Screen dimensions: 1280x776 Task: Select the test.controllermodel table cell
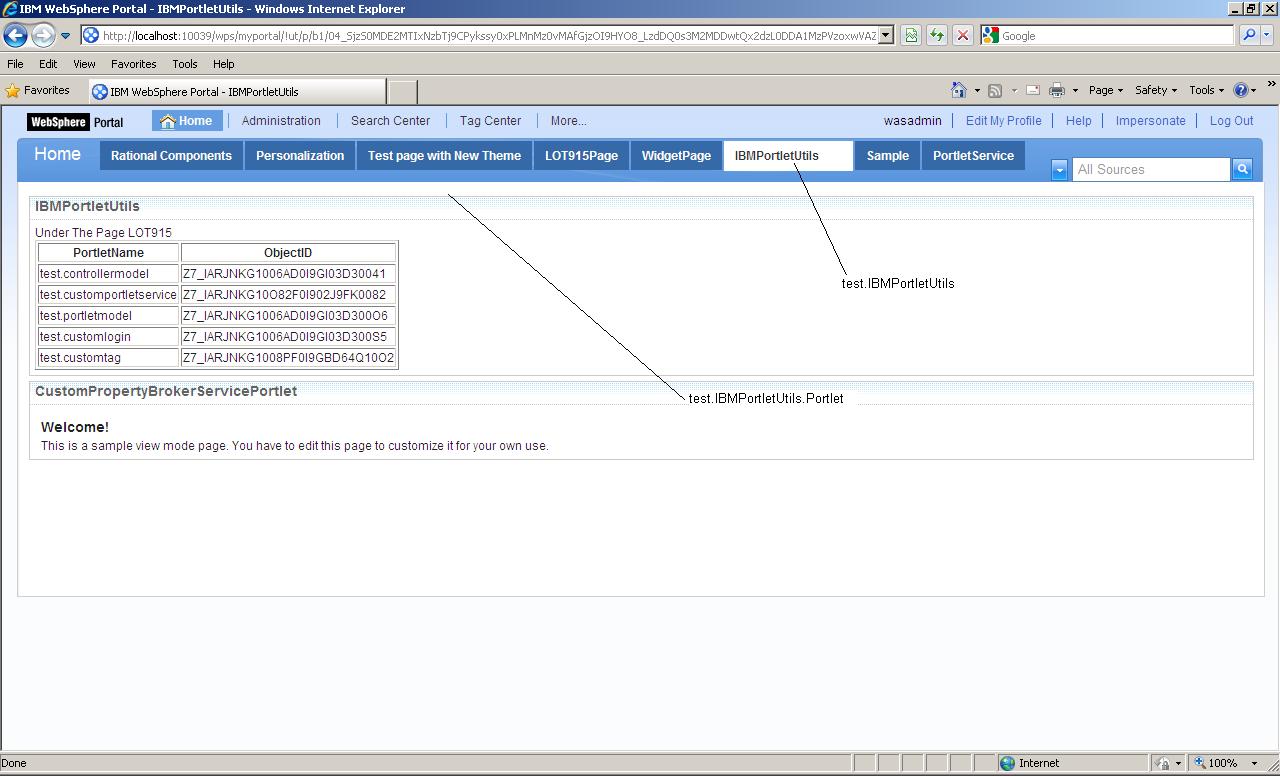coord(108,274)
